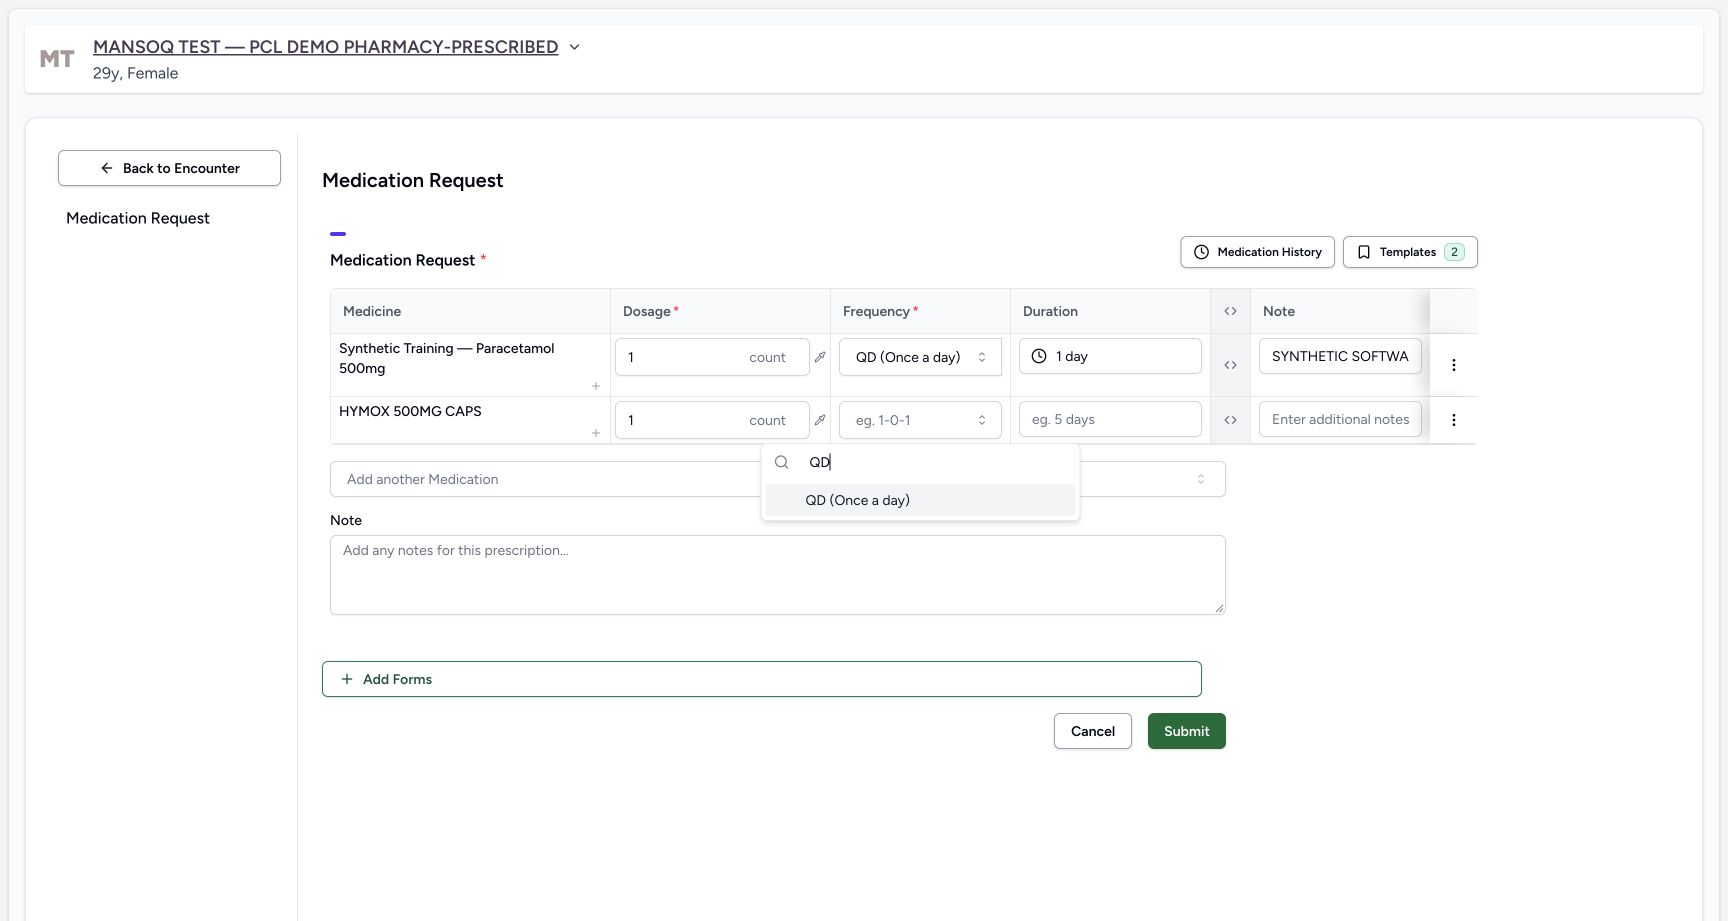
Task: Click the frequency search field with QD
Action: [x=935, y=462]
